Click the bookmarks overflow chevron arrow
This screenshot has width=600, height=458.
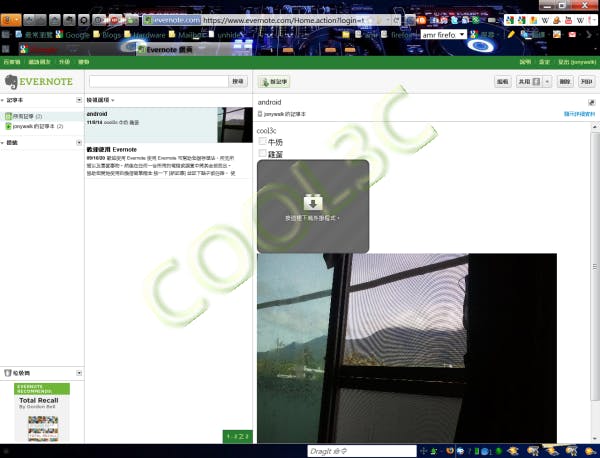click(589, 35)
